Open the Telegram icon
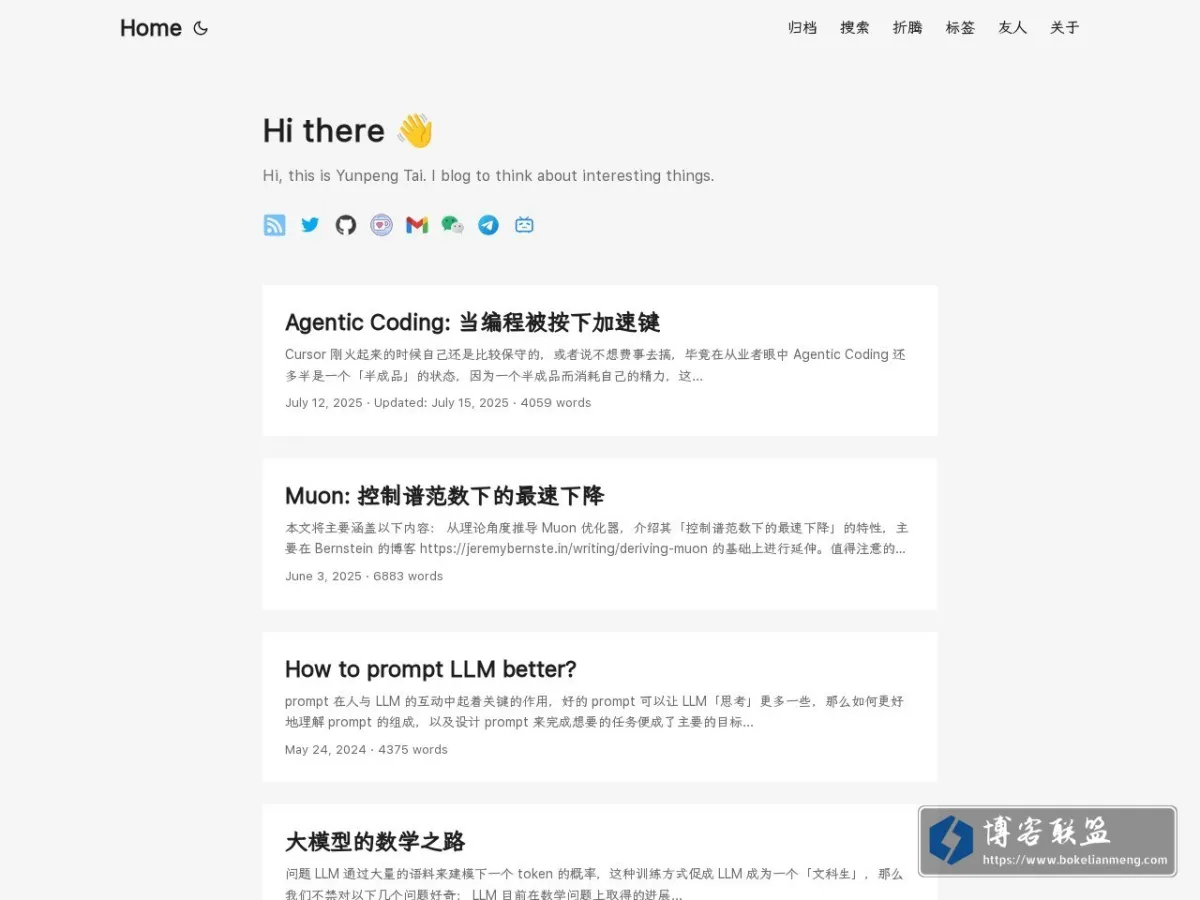The image size is (1200, 900). pos(488,225)
